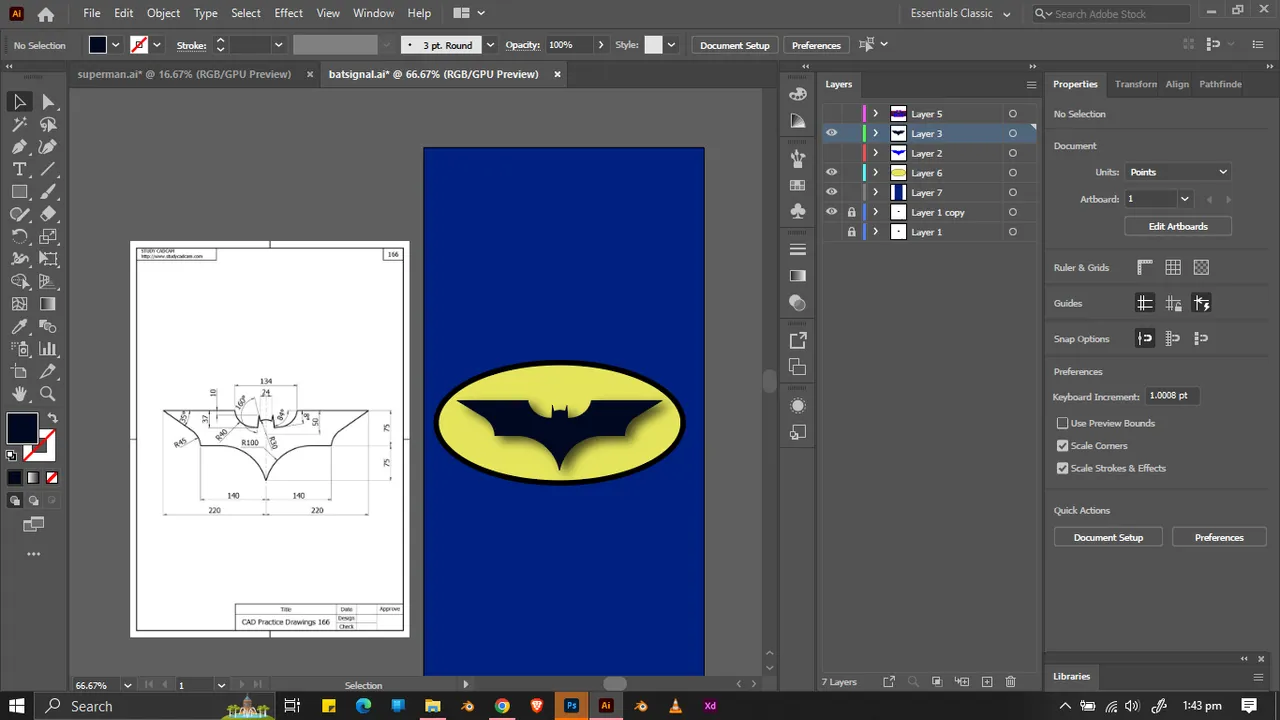The width and height of the screenshot is (1280, 720).
Task: Enable Use Preview Bounds checkbox
Action: tap(1063, 423)
